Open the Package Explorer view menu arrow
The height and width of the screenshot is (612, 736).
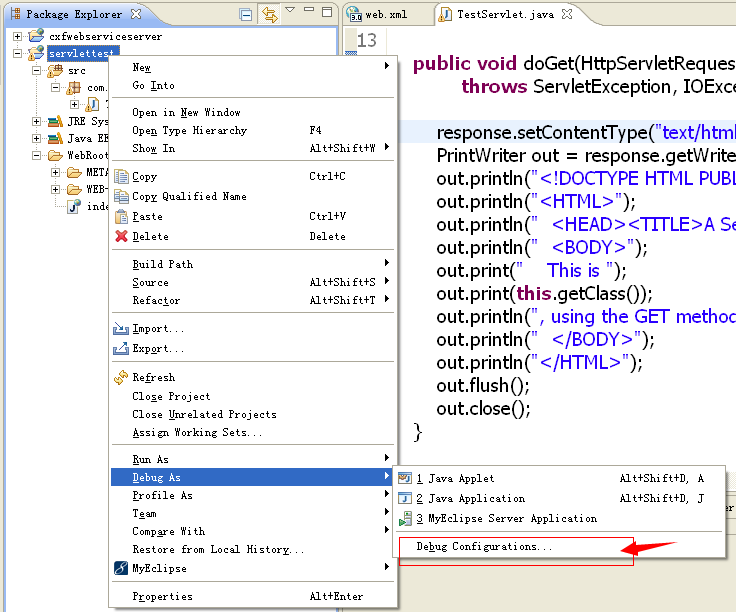click(x=289, y=11)
